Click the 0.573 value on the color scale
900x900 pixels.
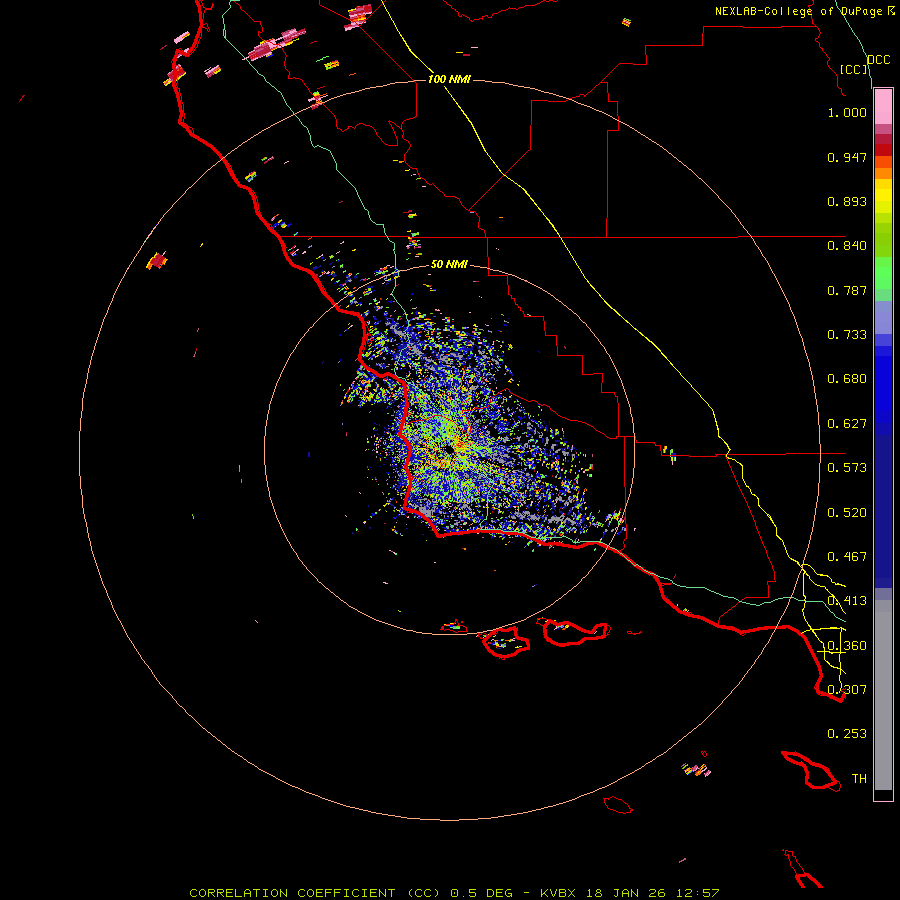(x=847, y=468)
